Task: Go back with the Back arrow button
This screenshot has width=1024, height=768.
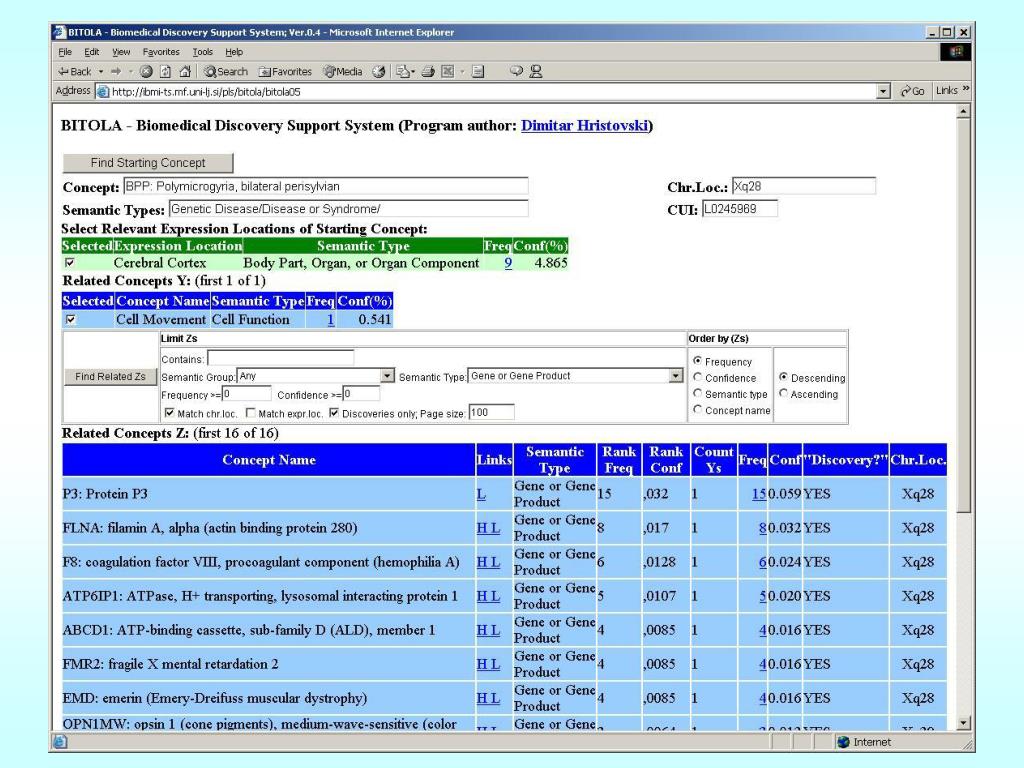Action: (x=74, y=71)
